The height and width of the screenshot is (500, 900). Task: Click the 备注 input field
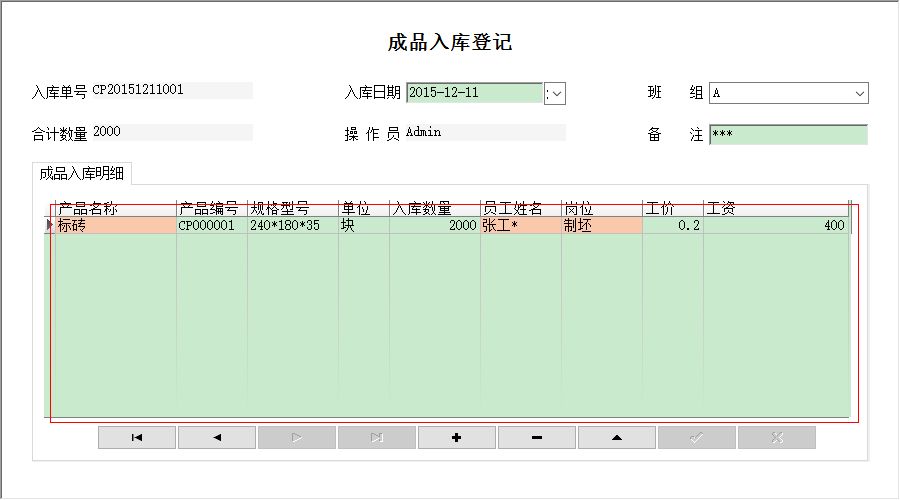point(789,134)
